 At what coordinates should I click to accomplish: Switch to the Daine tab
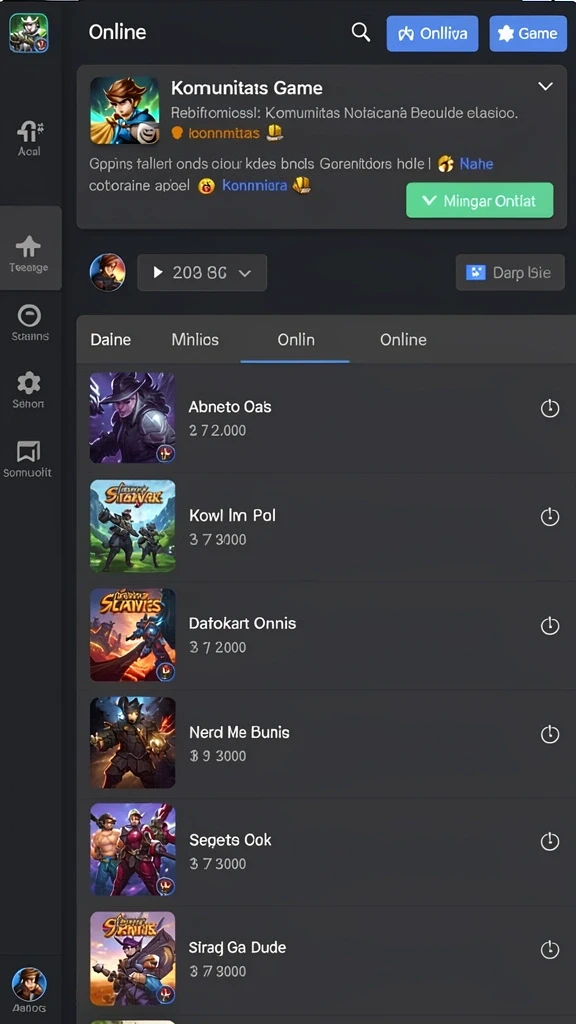(x=110, y=340)
